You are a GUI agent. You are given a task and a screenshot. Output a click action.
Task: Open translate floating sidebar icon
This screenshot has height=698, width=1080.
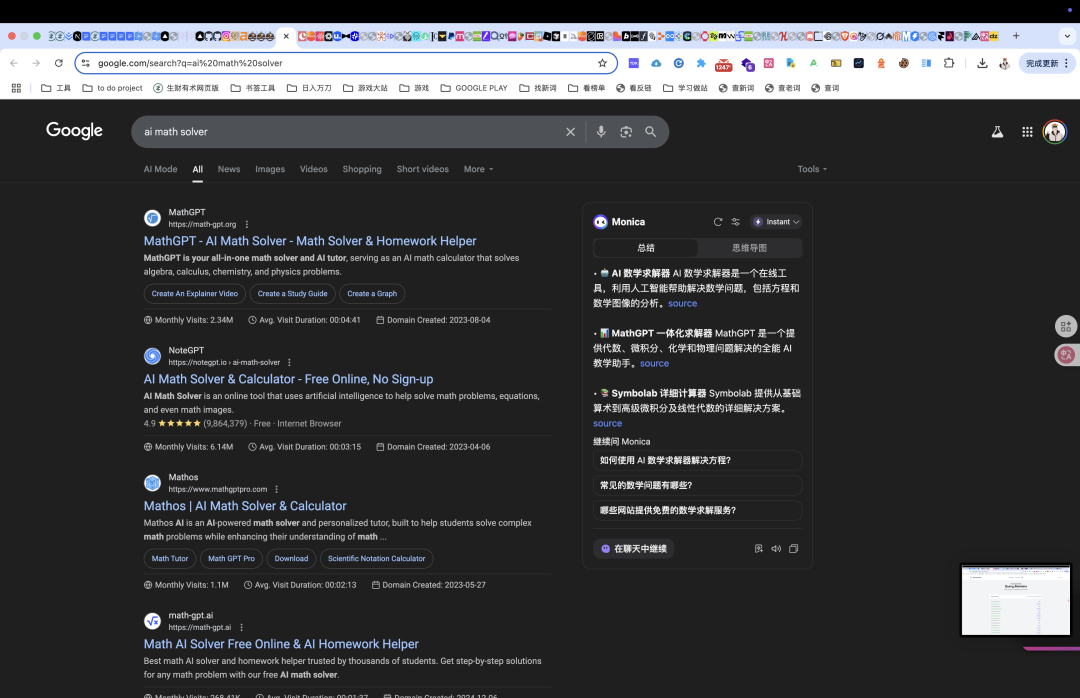click(1066, 355)
